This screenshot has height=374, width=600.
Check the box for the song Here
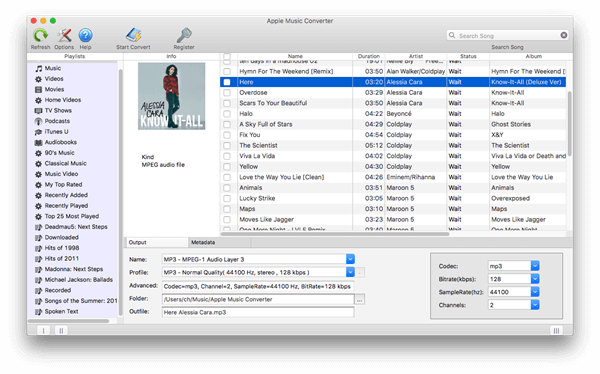227,82
